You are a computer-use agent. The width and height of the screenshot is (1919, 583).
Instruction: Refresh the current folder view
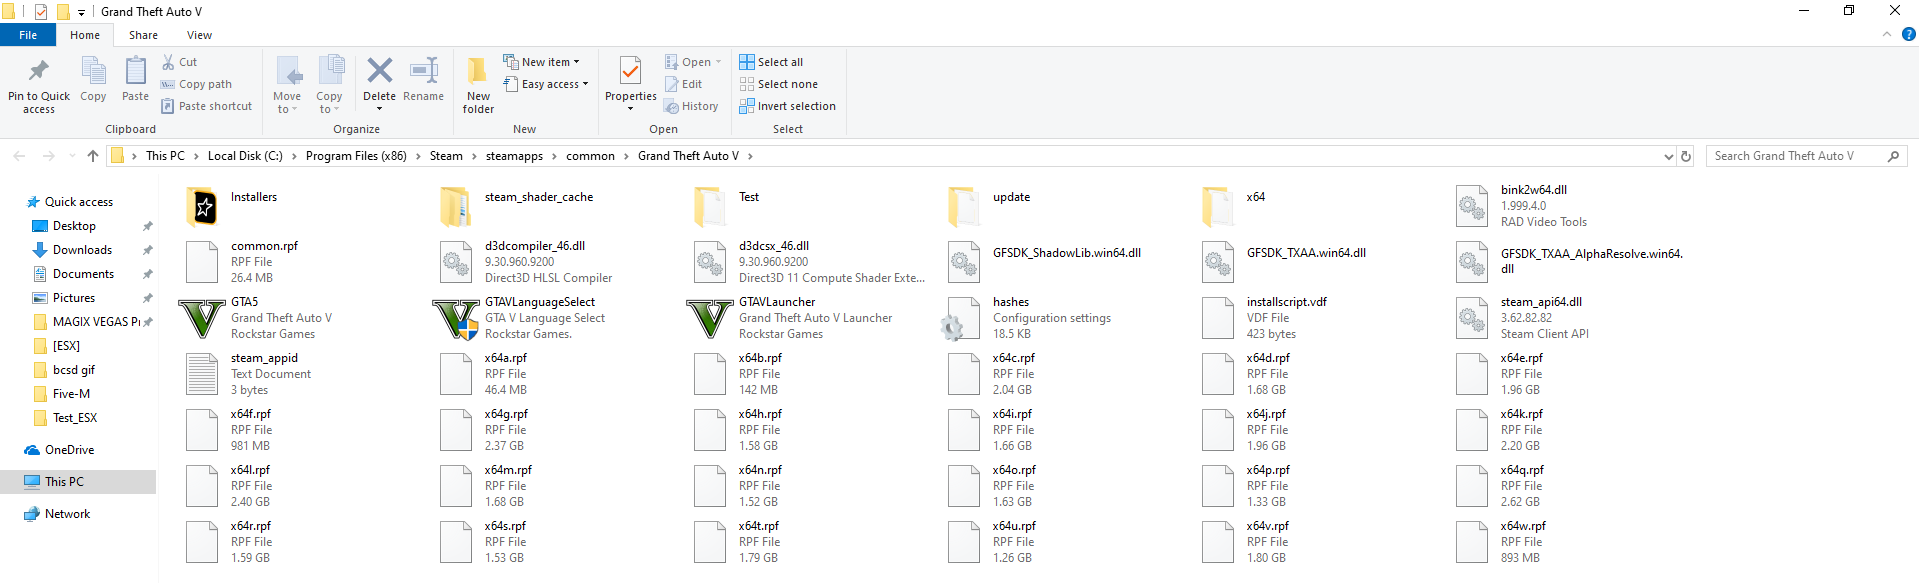(1686, 156)
